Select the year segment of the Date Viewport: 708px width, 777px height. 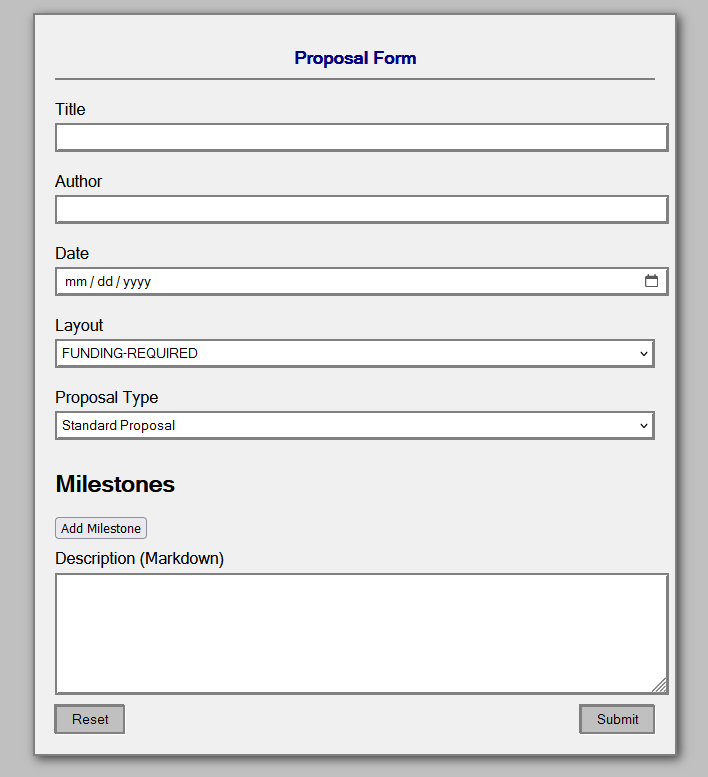pos(137,282)
